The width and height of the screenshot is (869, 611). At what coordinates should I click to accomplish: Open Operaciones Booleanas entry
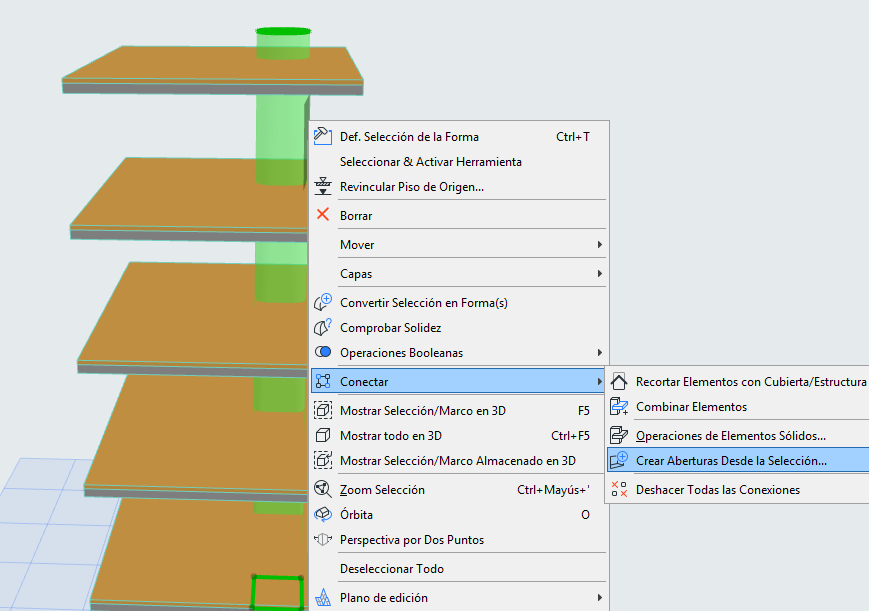(x=459, y=352)
